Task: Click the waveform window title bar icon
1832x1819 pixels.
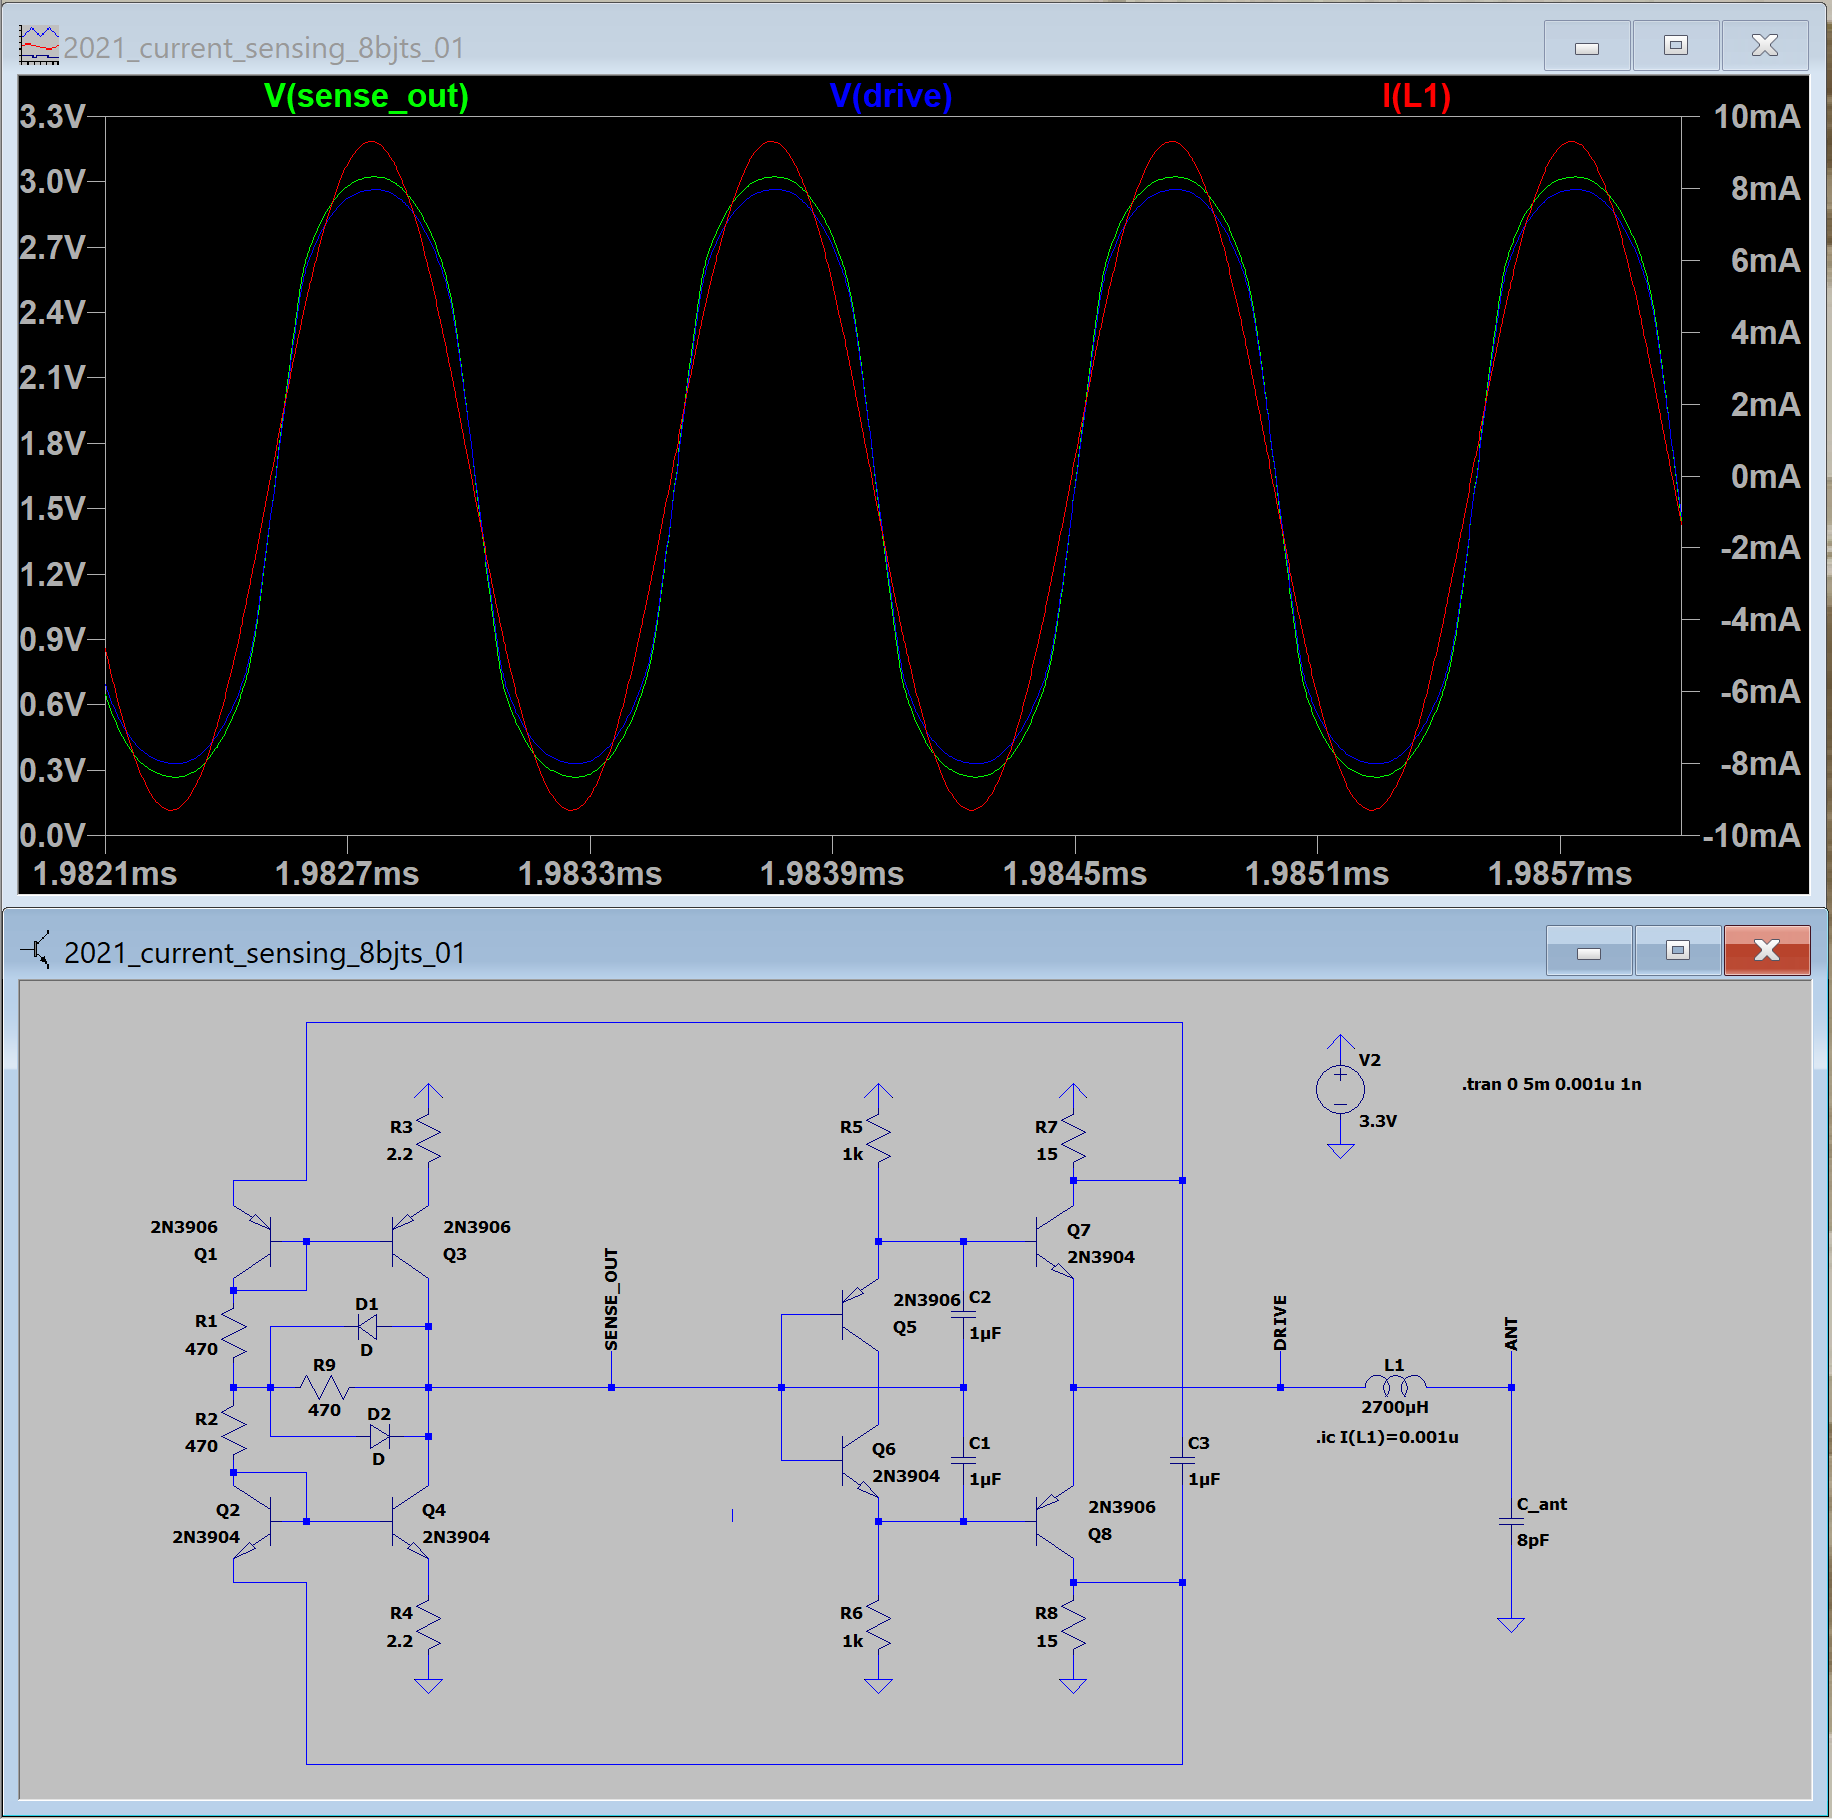Action: pyautogui.click(x=39, y=46)
